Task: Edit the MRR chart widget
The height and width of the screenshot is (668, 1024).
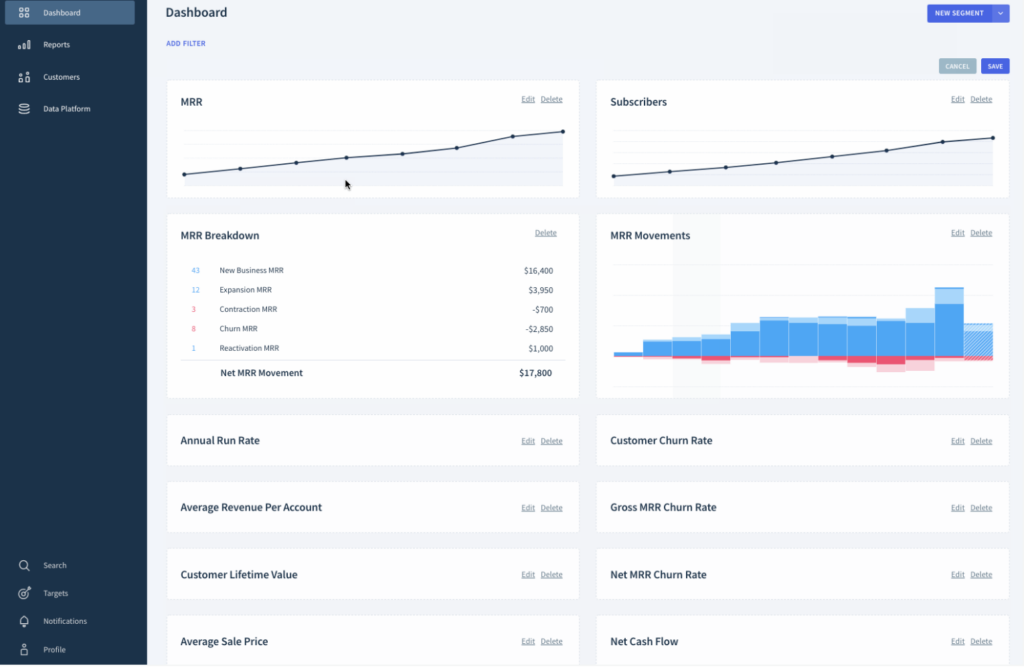Action: tap(528, 99)
